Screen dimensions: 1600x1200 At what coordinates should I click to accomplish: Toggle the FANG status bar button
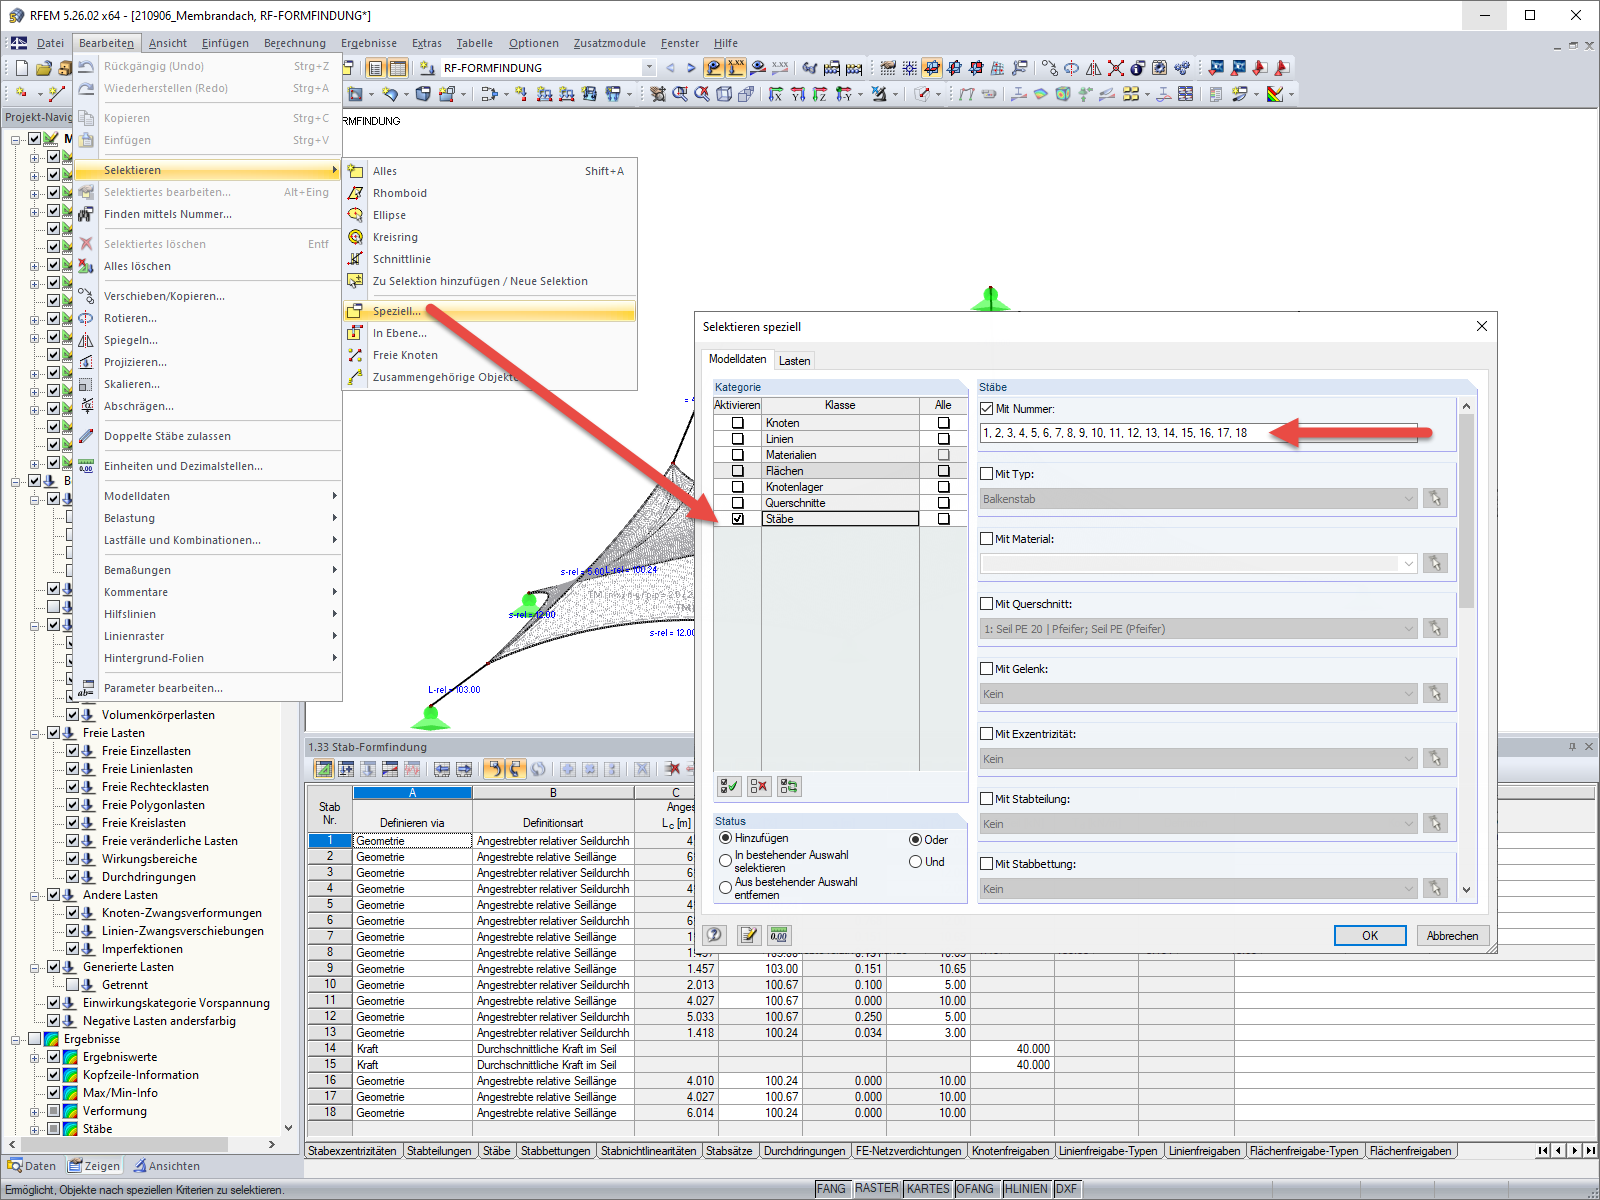[831, 1188]
